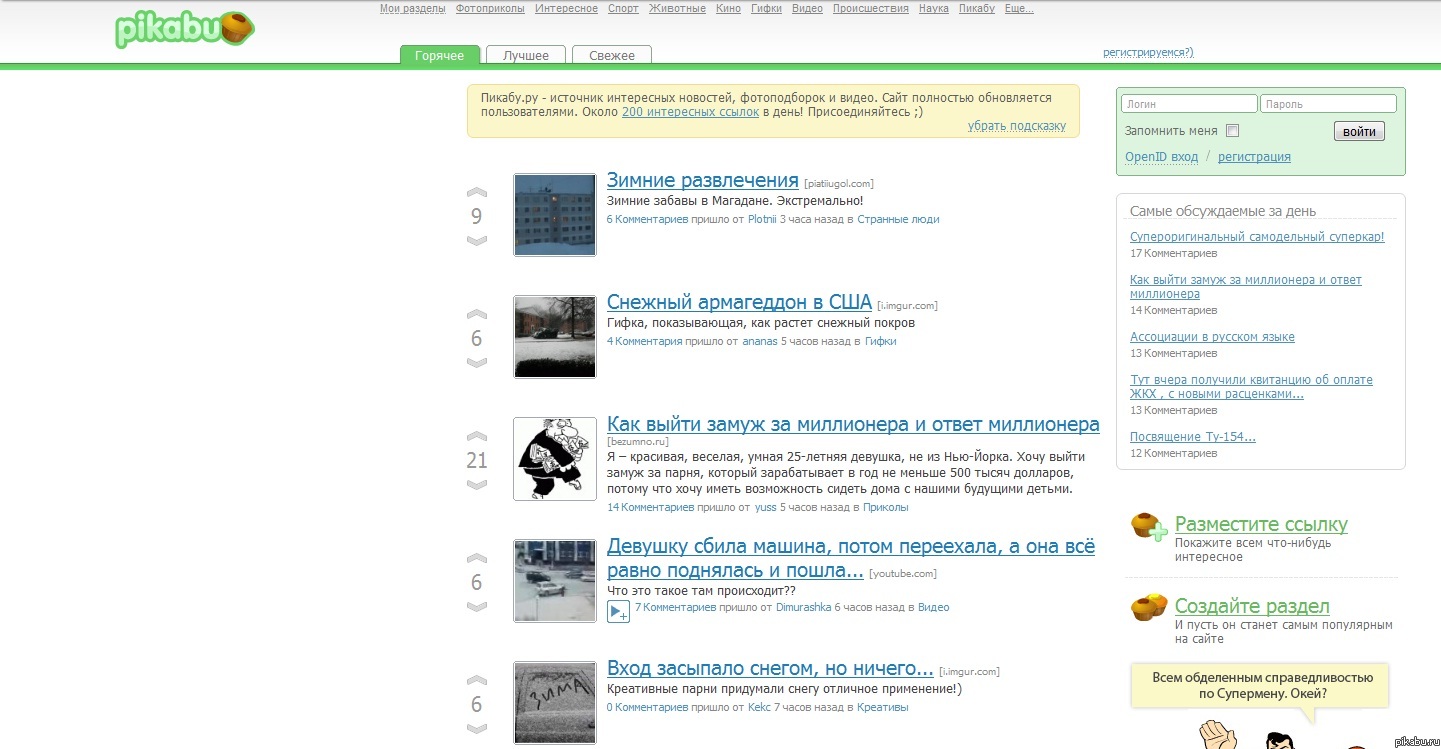
Task: Open the "регистрация" link in the login box
Action: (x=1254, y=157)
